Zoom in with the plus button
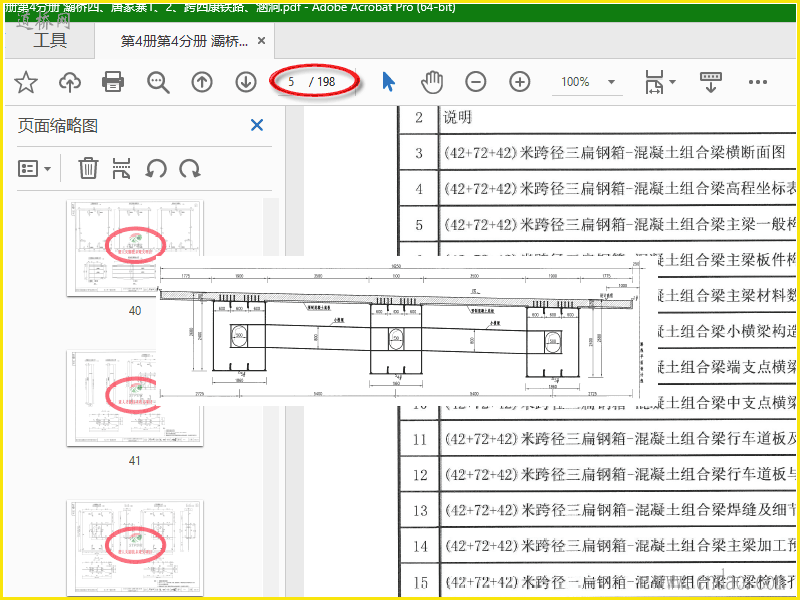 click(x=519, y=82)
